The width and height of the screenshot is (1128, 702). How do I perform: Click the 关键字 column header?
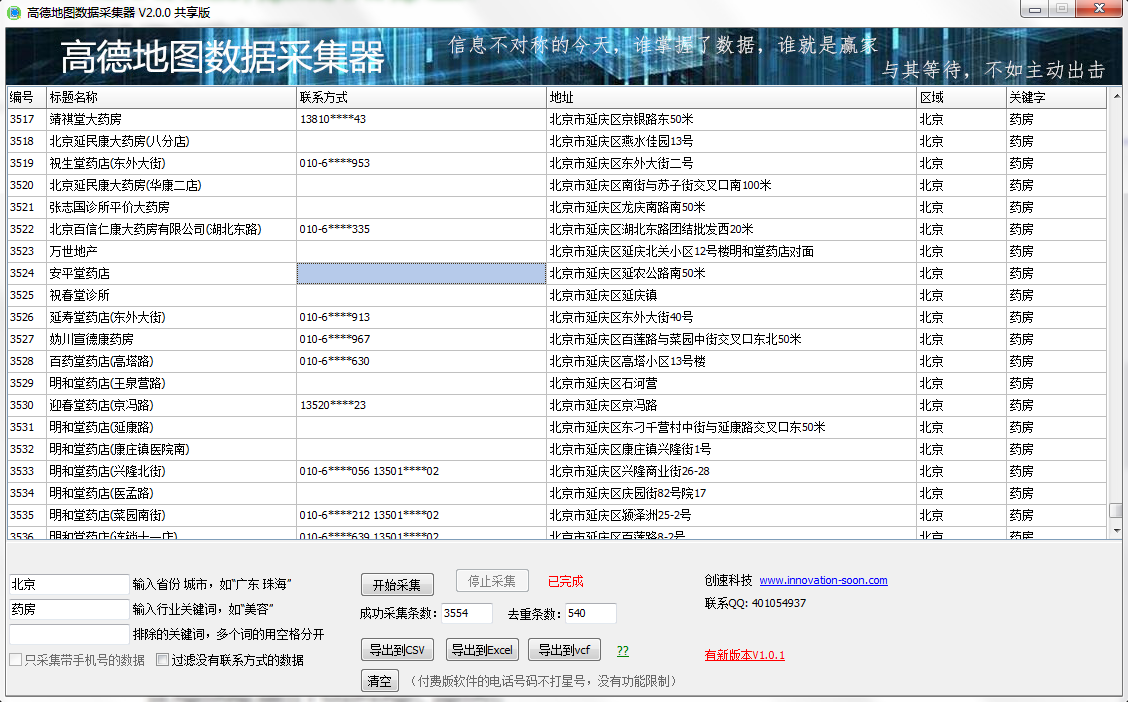pos(1057,97)
